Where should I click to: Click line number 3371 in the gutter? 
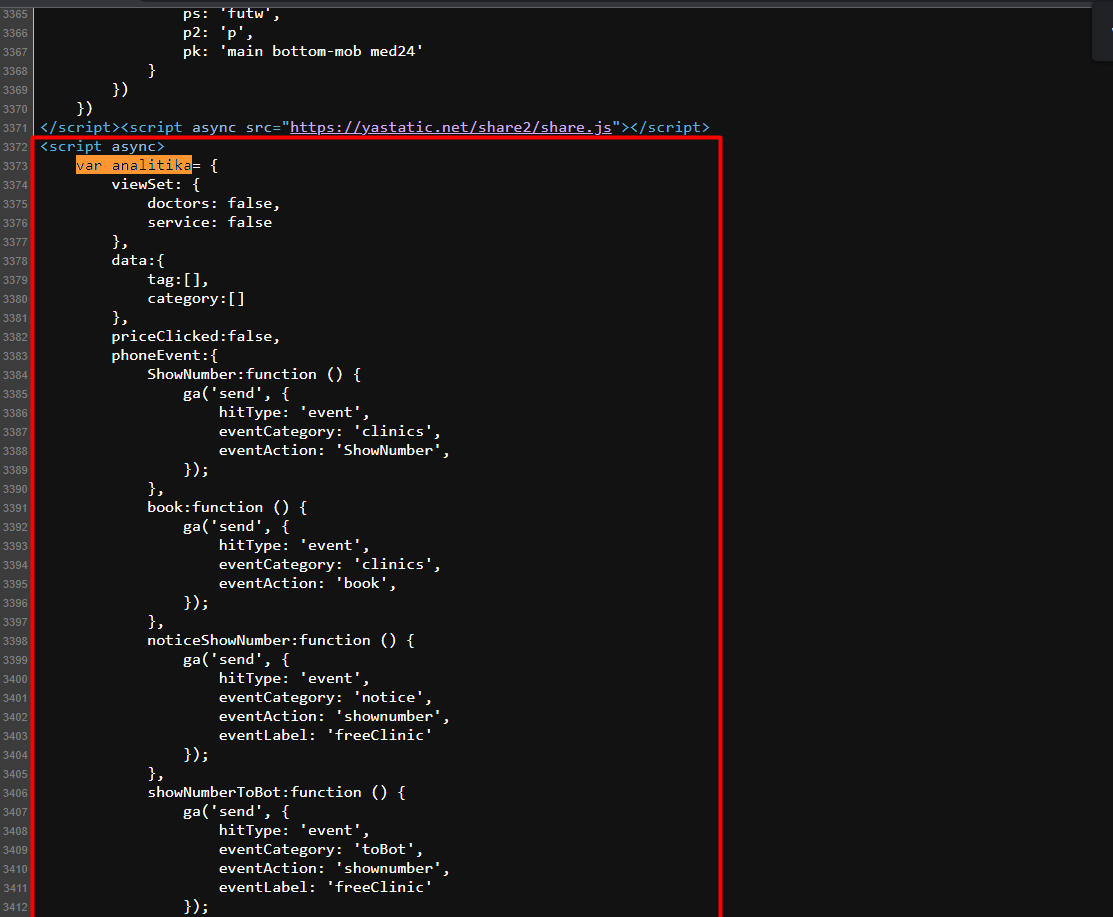coord(15,128)
